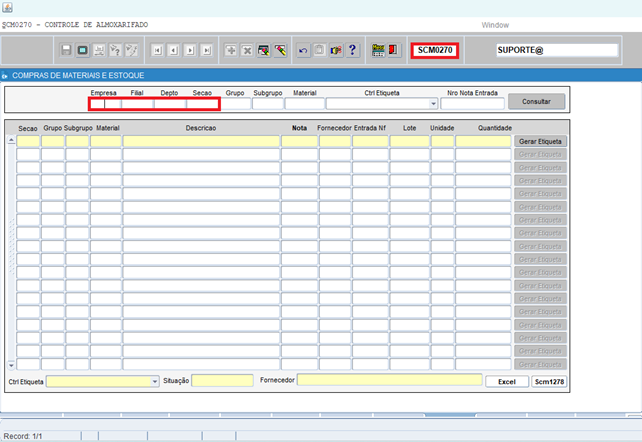
Task: Click the Nota column header
Action: 299,128
